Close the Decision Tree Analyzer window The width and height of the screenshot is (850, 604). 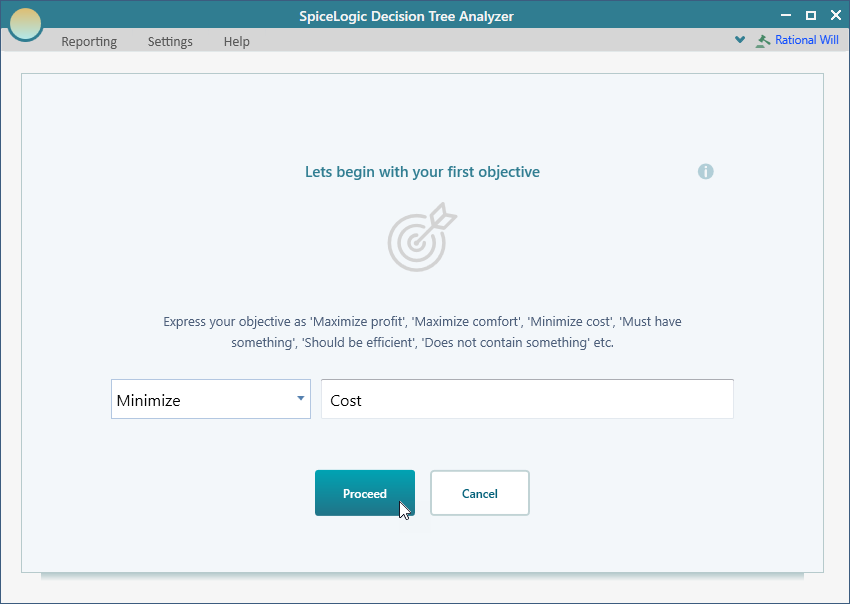835,15
